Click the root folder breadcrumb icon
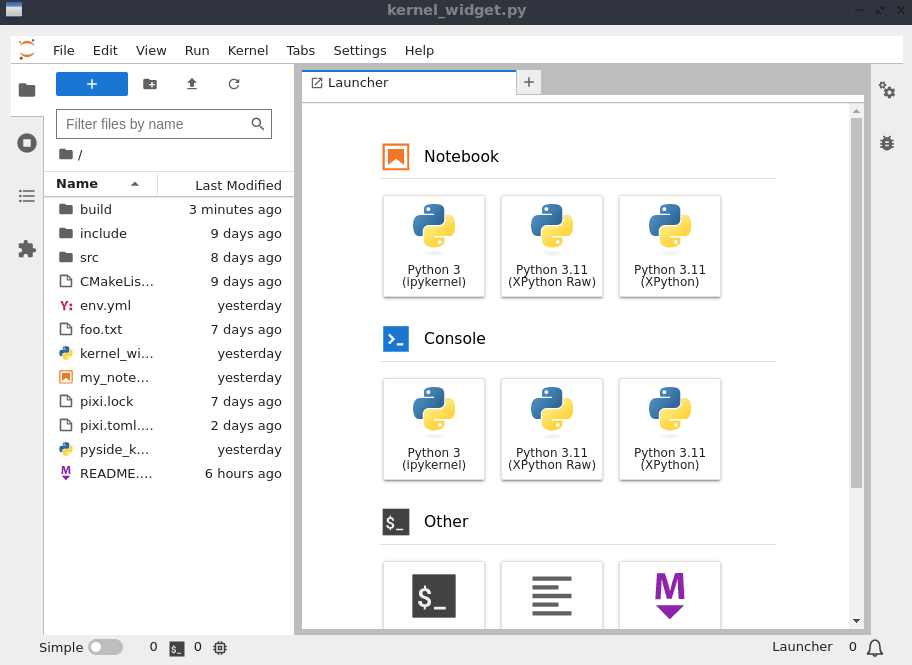Screen dimensions: 912x665 66,154
